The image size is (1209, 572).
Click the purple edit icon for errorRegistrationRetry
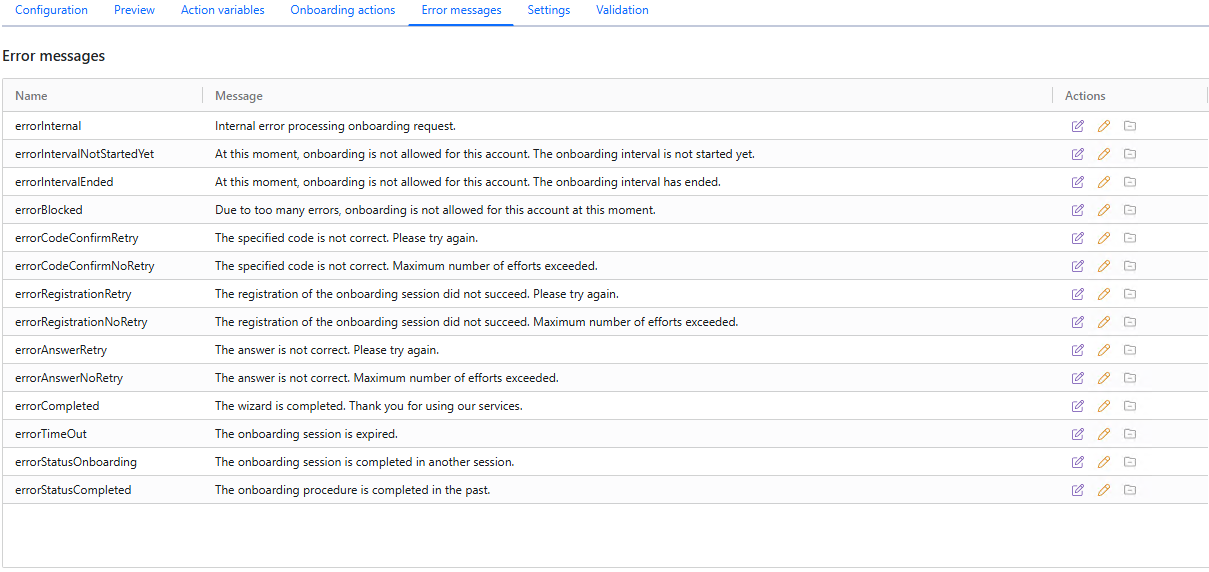(1078, 294)
